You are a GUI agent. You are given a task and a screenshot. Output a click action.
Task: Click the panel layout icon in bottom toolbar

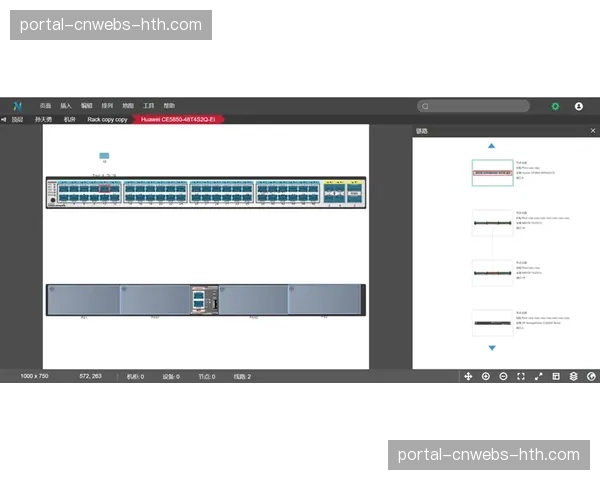(556, 377)
